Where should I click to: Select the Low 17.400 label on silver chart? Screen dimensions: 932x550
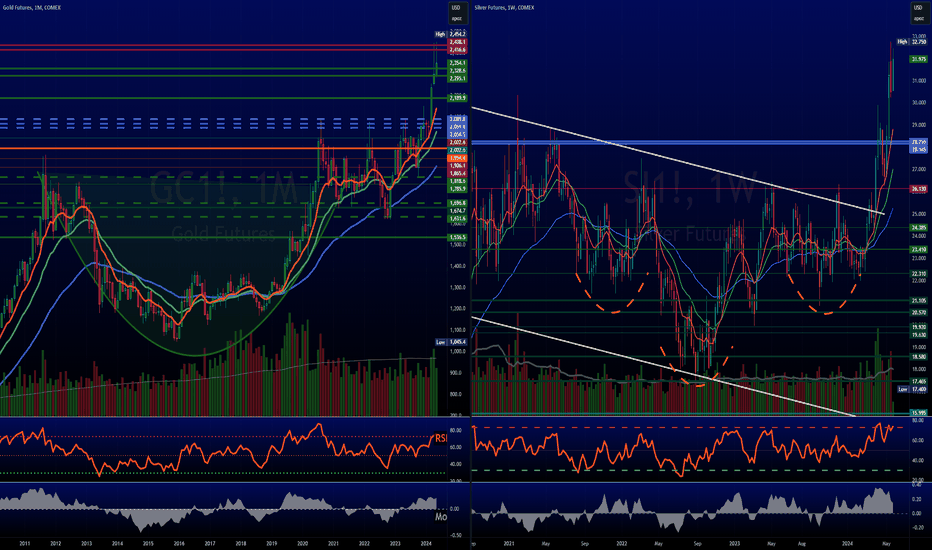tap(912, 389)
